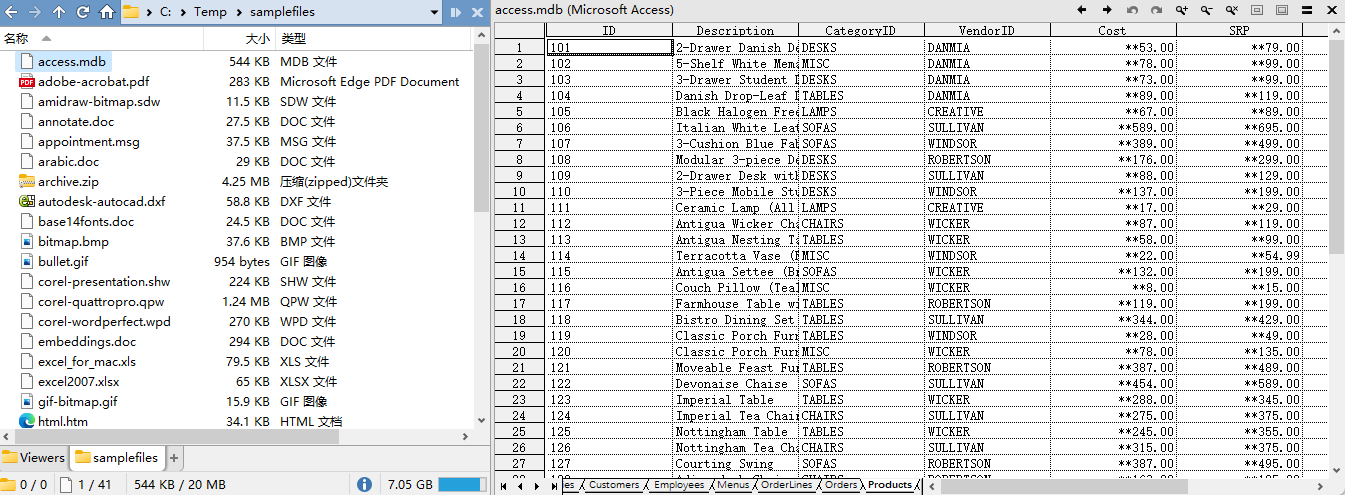Screen dimensions: 1345x495
Task: Click the disk free space bar
Action: tap(461, 485)
